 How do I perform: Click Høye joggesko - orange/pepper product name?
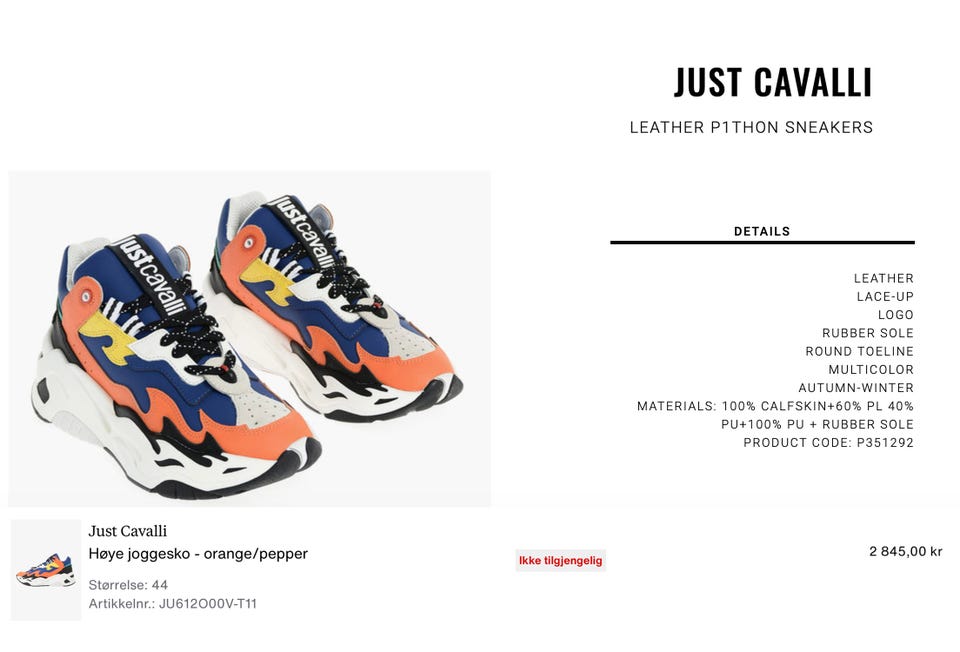(198, 553)
